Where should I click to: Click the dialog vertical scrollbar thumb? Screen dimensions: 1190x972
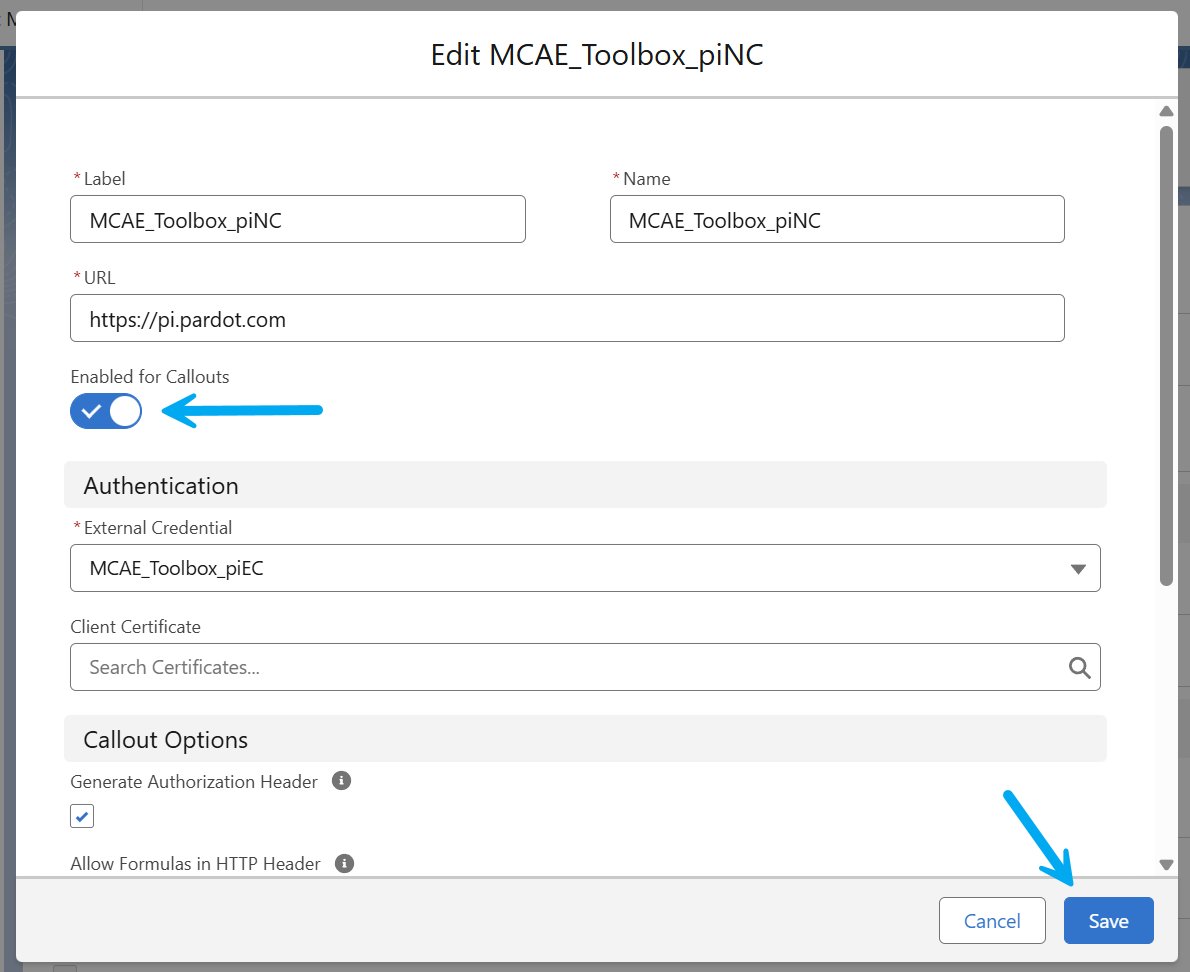1166,356
